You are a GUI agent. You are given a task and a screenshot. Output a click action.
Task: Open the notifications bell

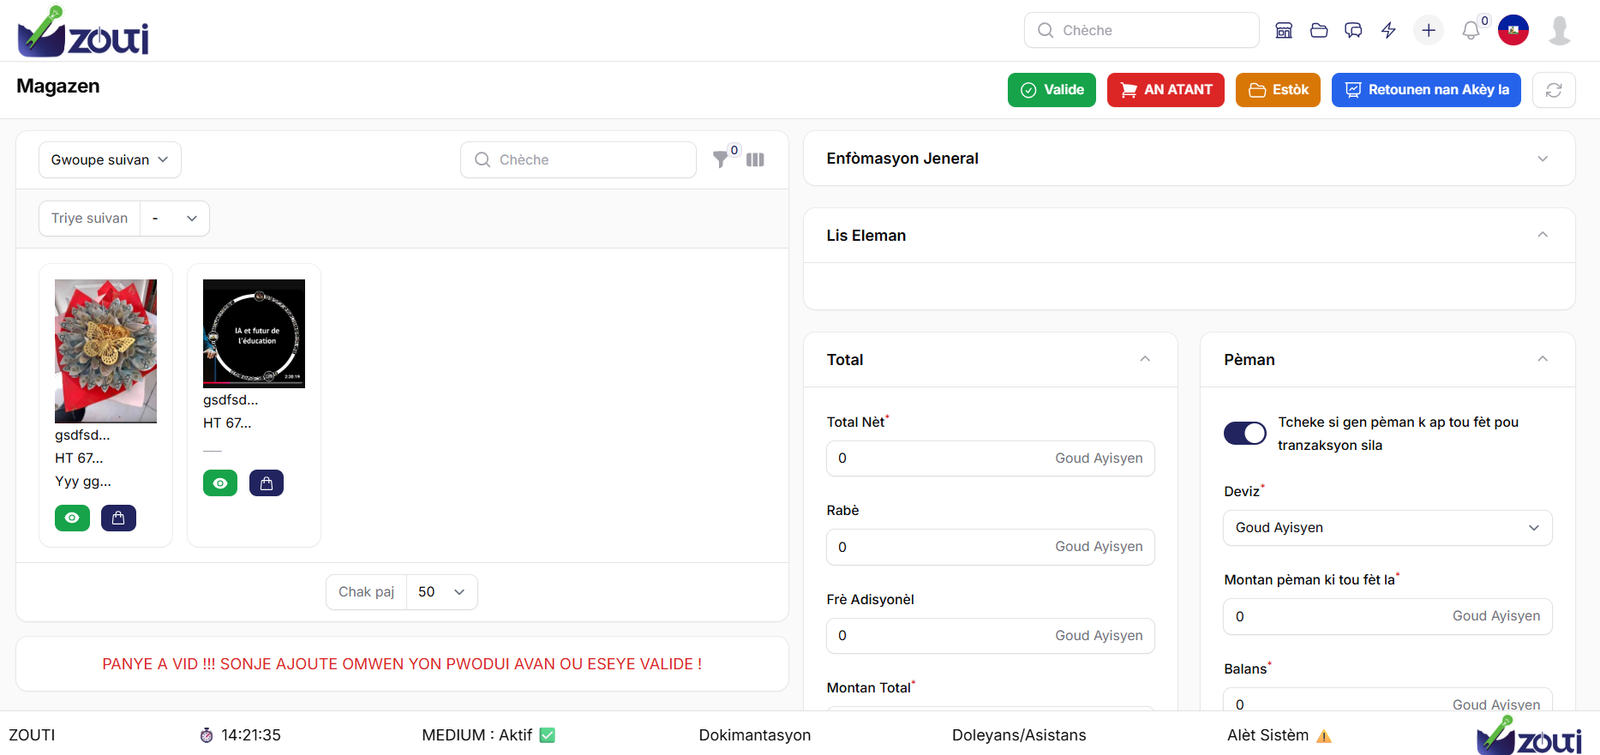pyautogui.click(x=1470, y=31)
